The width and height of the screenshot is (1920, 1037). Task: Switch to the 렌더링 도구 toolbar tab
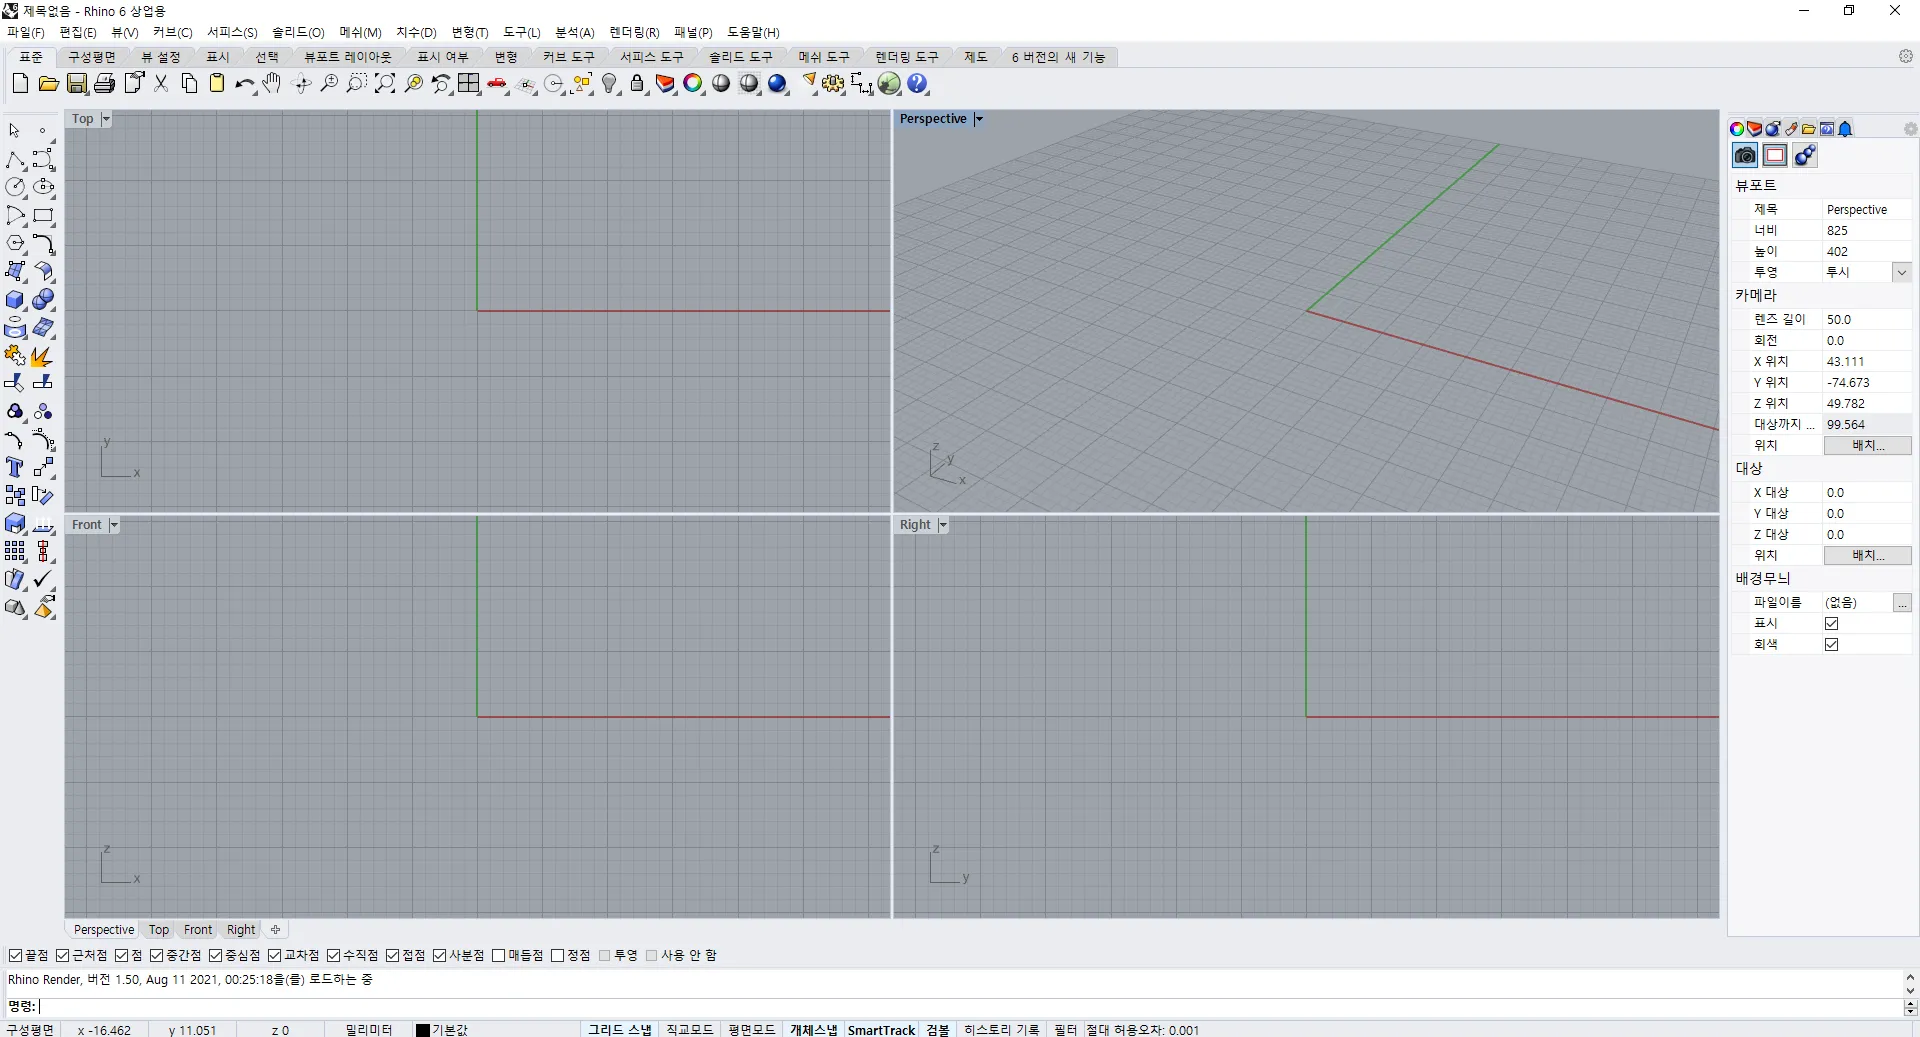click(906, 57)
